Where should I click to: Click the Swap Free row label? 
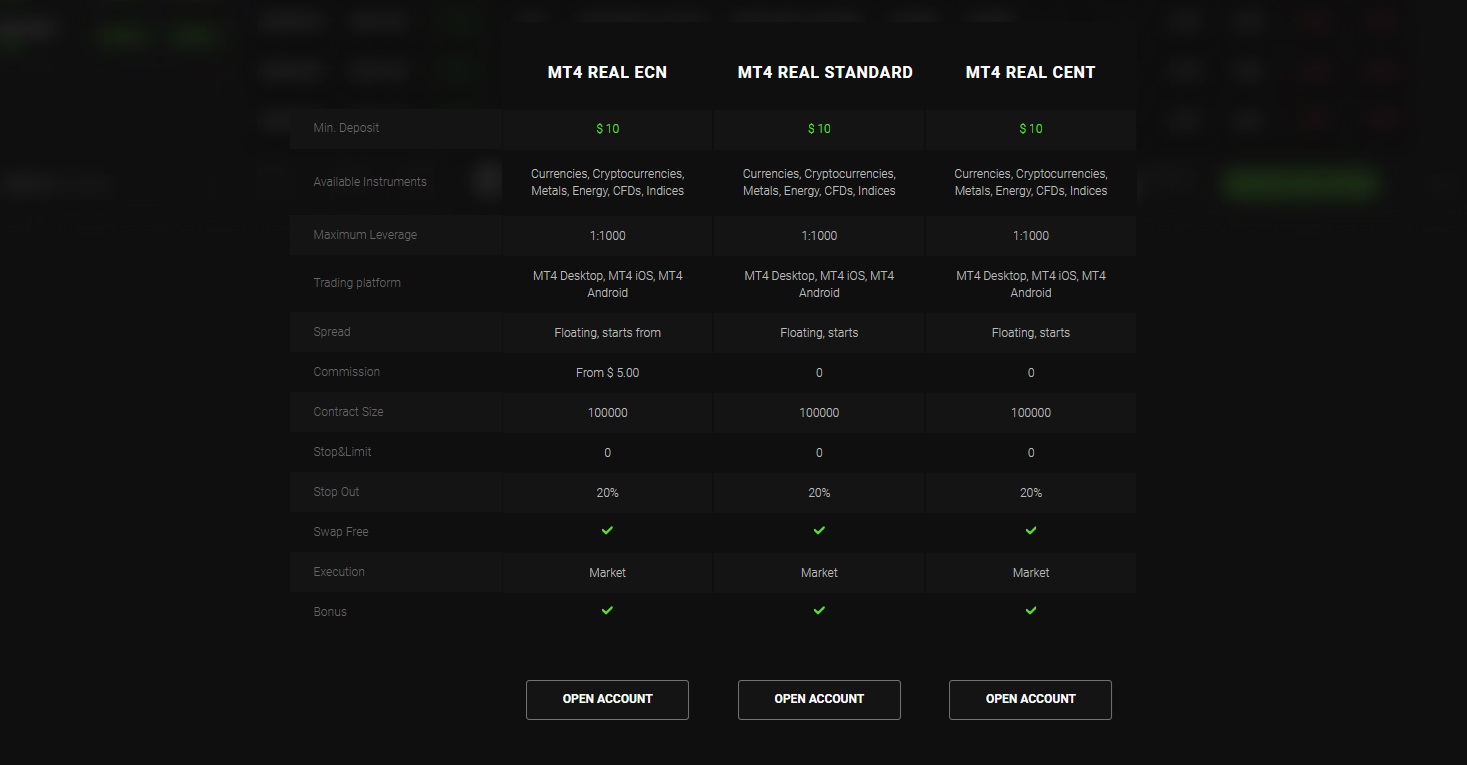(341, 532)
